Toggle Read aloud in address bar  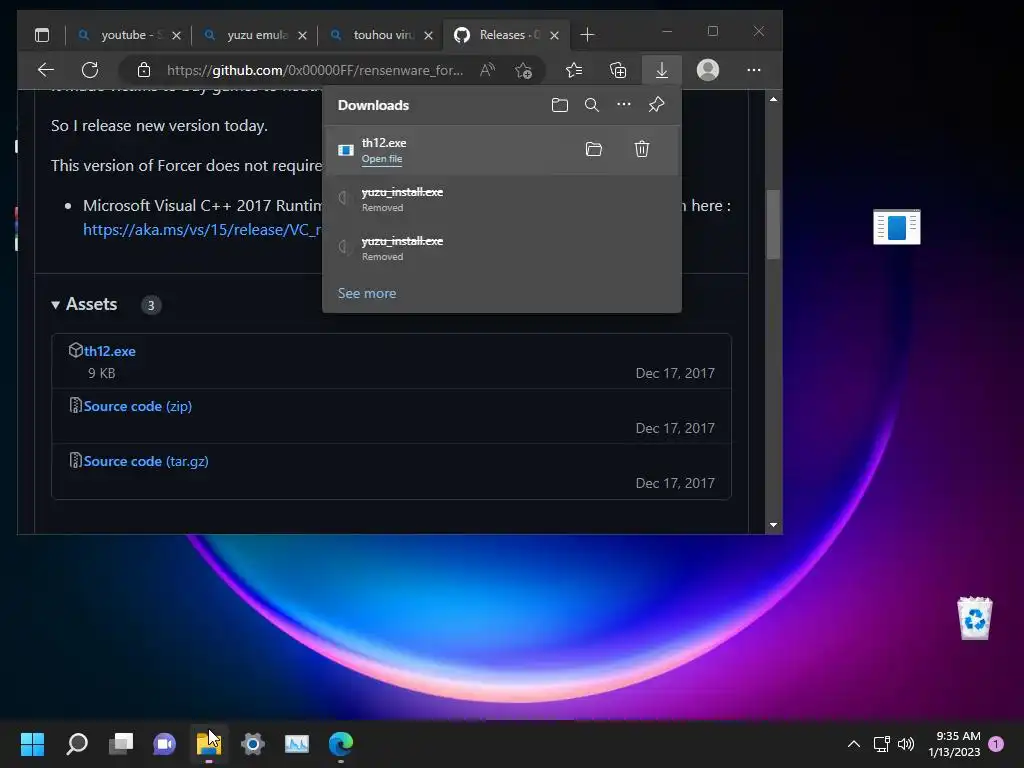pos(487,70)
